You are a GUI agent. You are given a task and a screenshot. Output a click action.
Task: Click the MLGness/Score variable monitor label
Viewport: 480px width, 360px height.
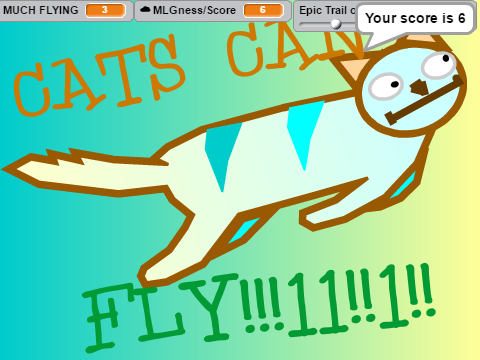194,10
